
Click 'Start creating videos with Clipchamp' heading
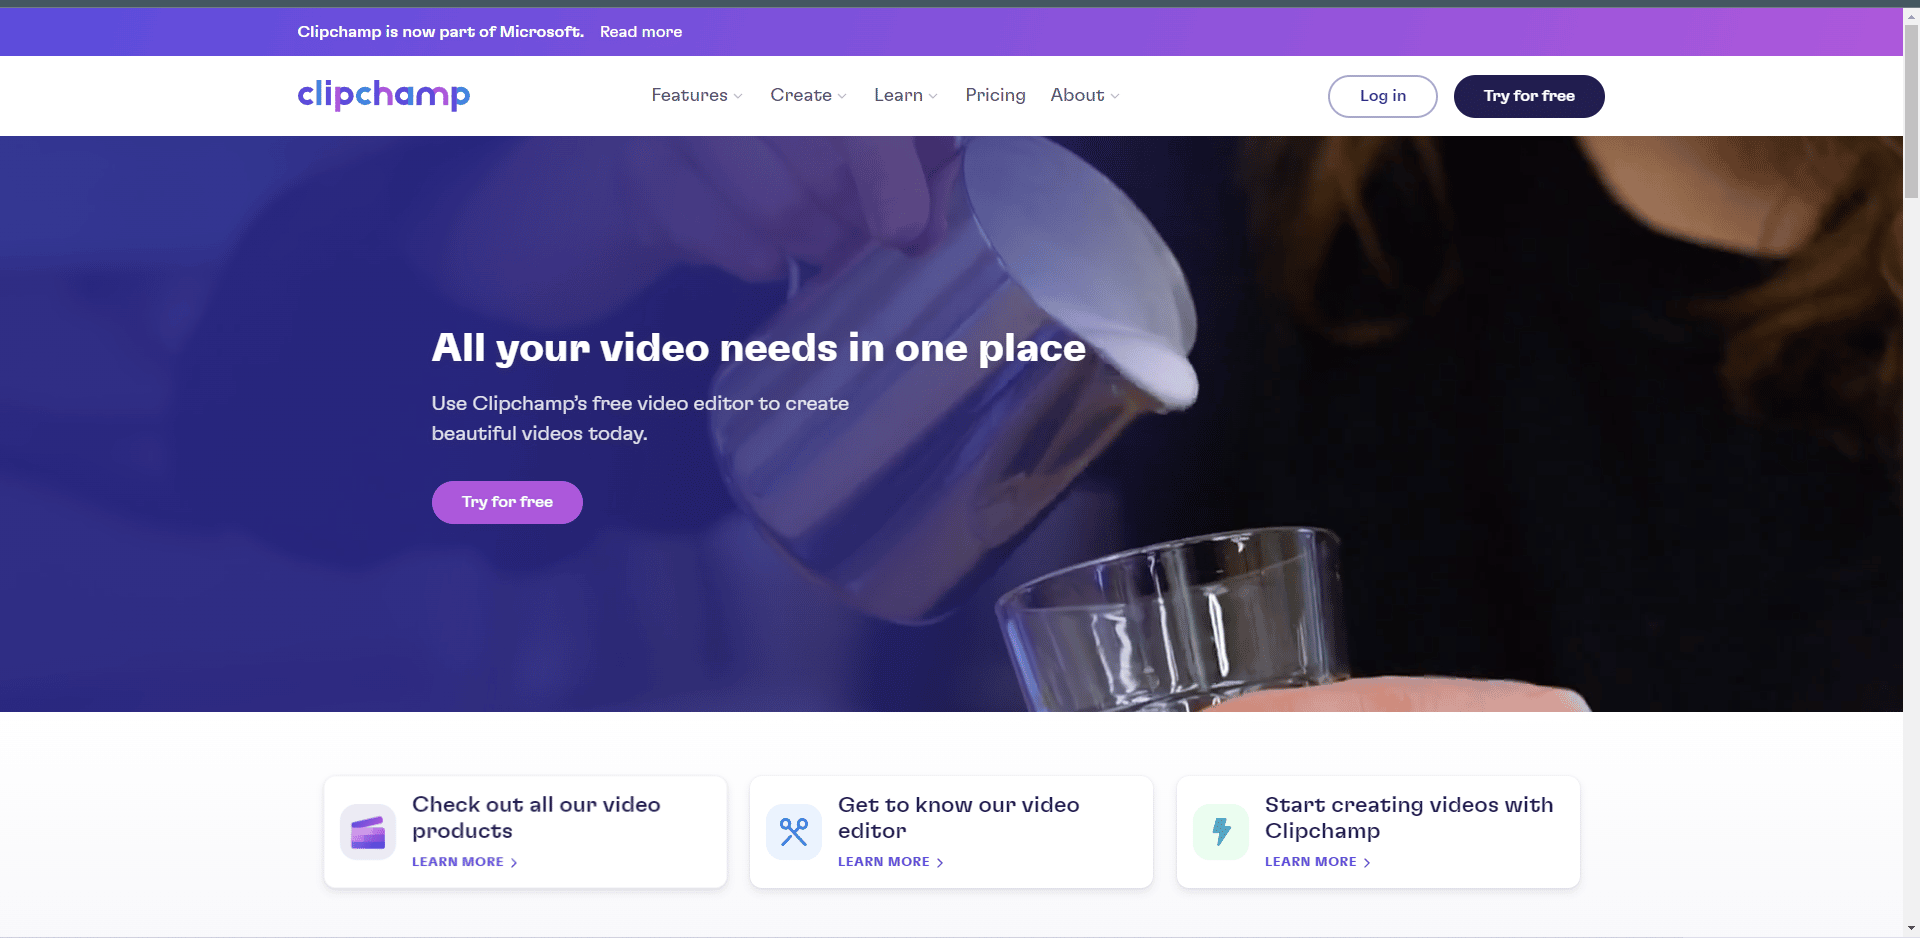[1409, 818]
